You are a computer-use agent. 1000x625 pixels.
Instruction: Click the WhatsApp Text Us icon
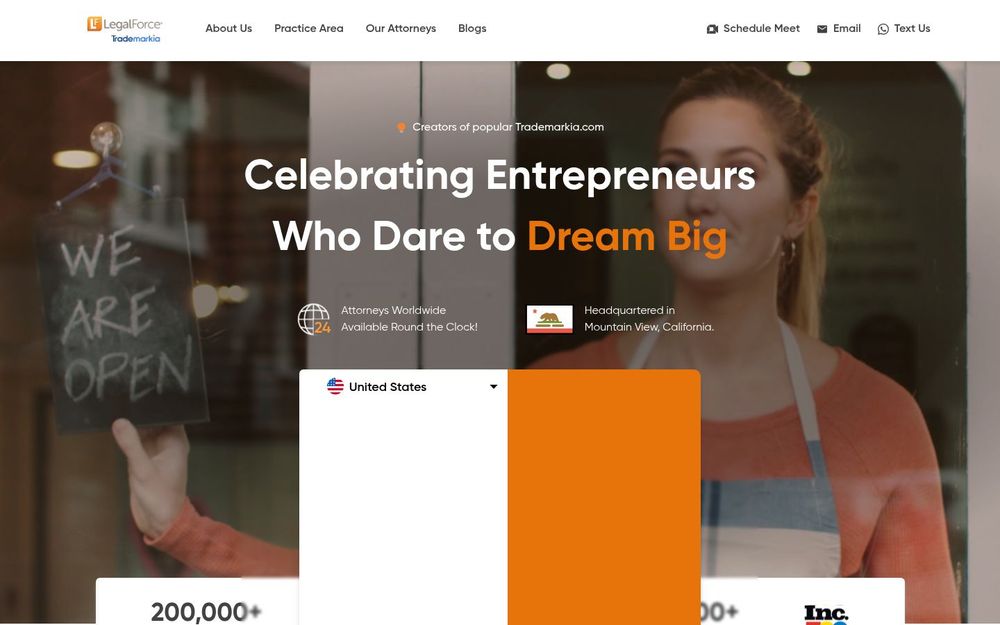click(883, 29)
